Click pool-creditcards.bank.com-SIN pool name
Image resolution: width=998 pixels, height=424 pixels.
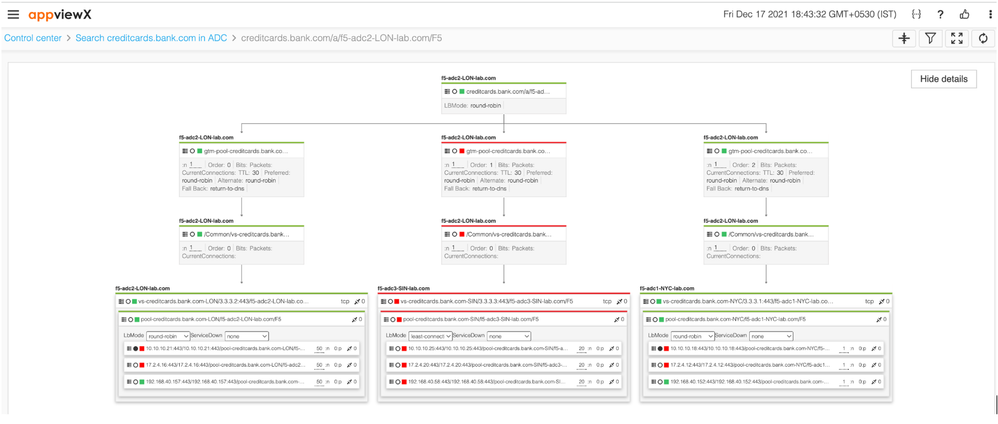click(472, 319)
